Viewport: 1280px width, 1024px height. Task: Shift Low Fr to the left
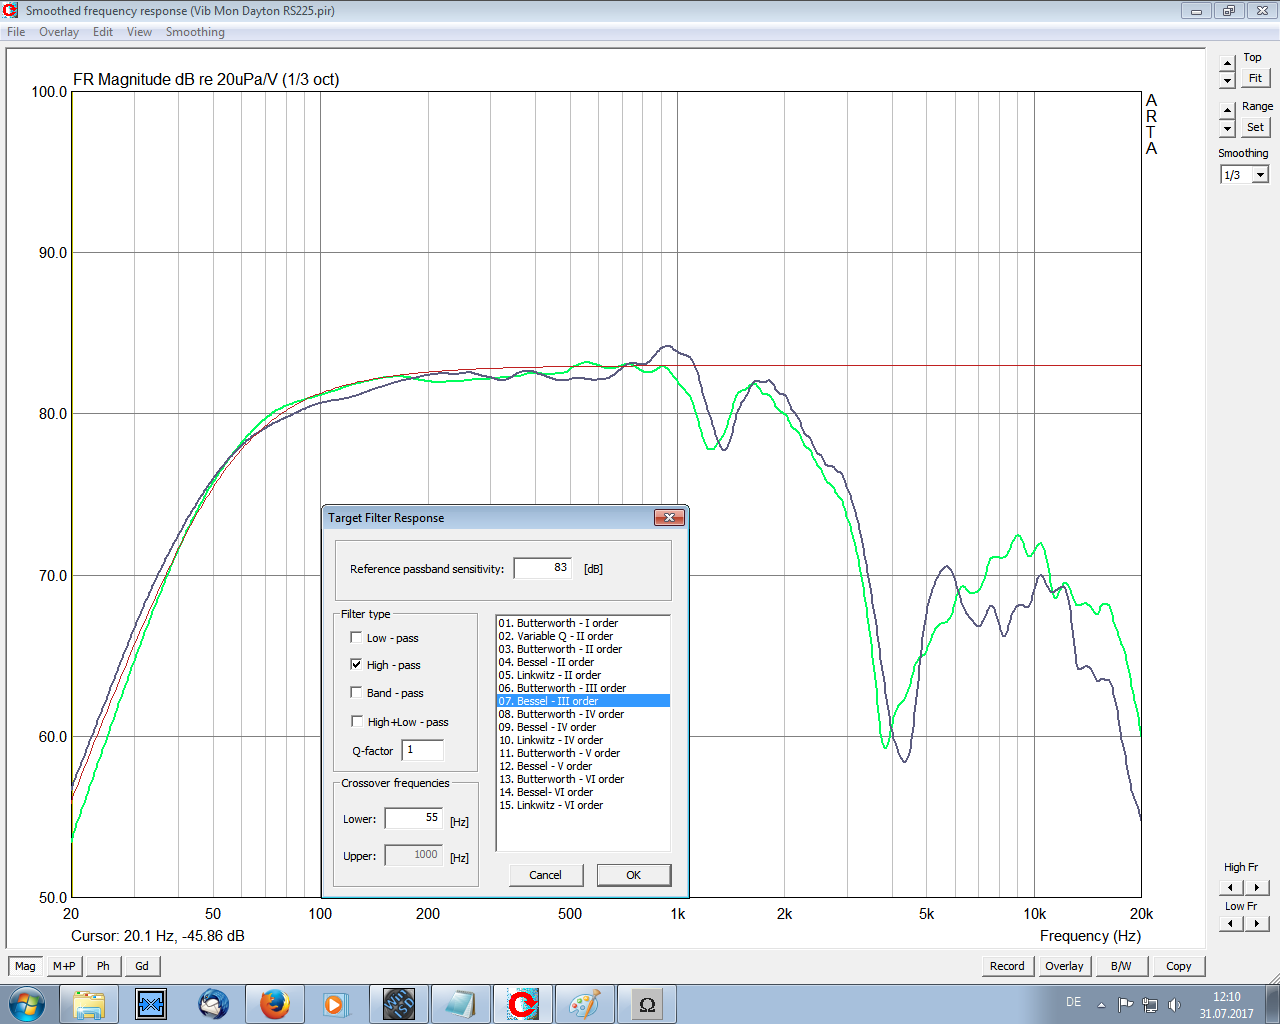click(x=1231, y=924)
